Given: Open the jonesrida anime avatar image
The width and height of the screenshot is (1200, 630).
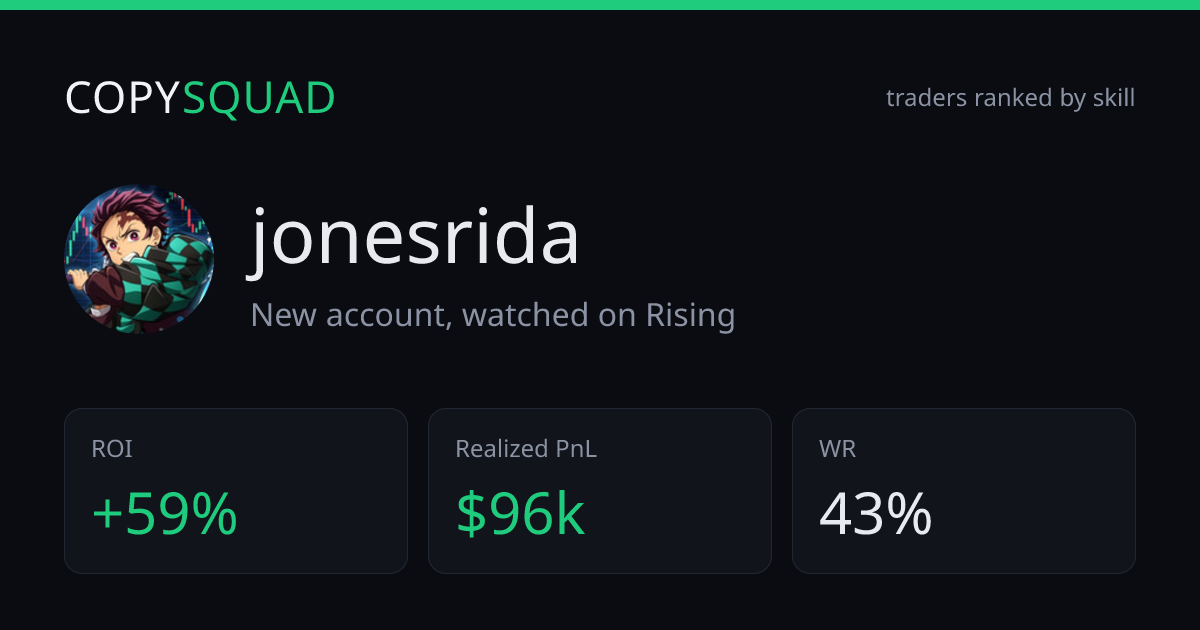Looking at the screenshot, I should tap(139, 259).
